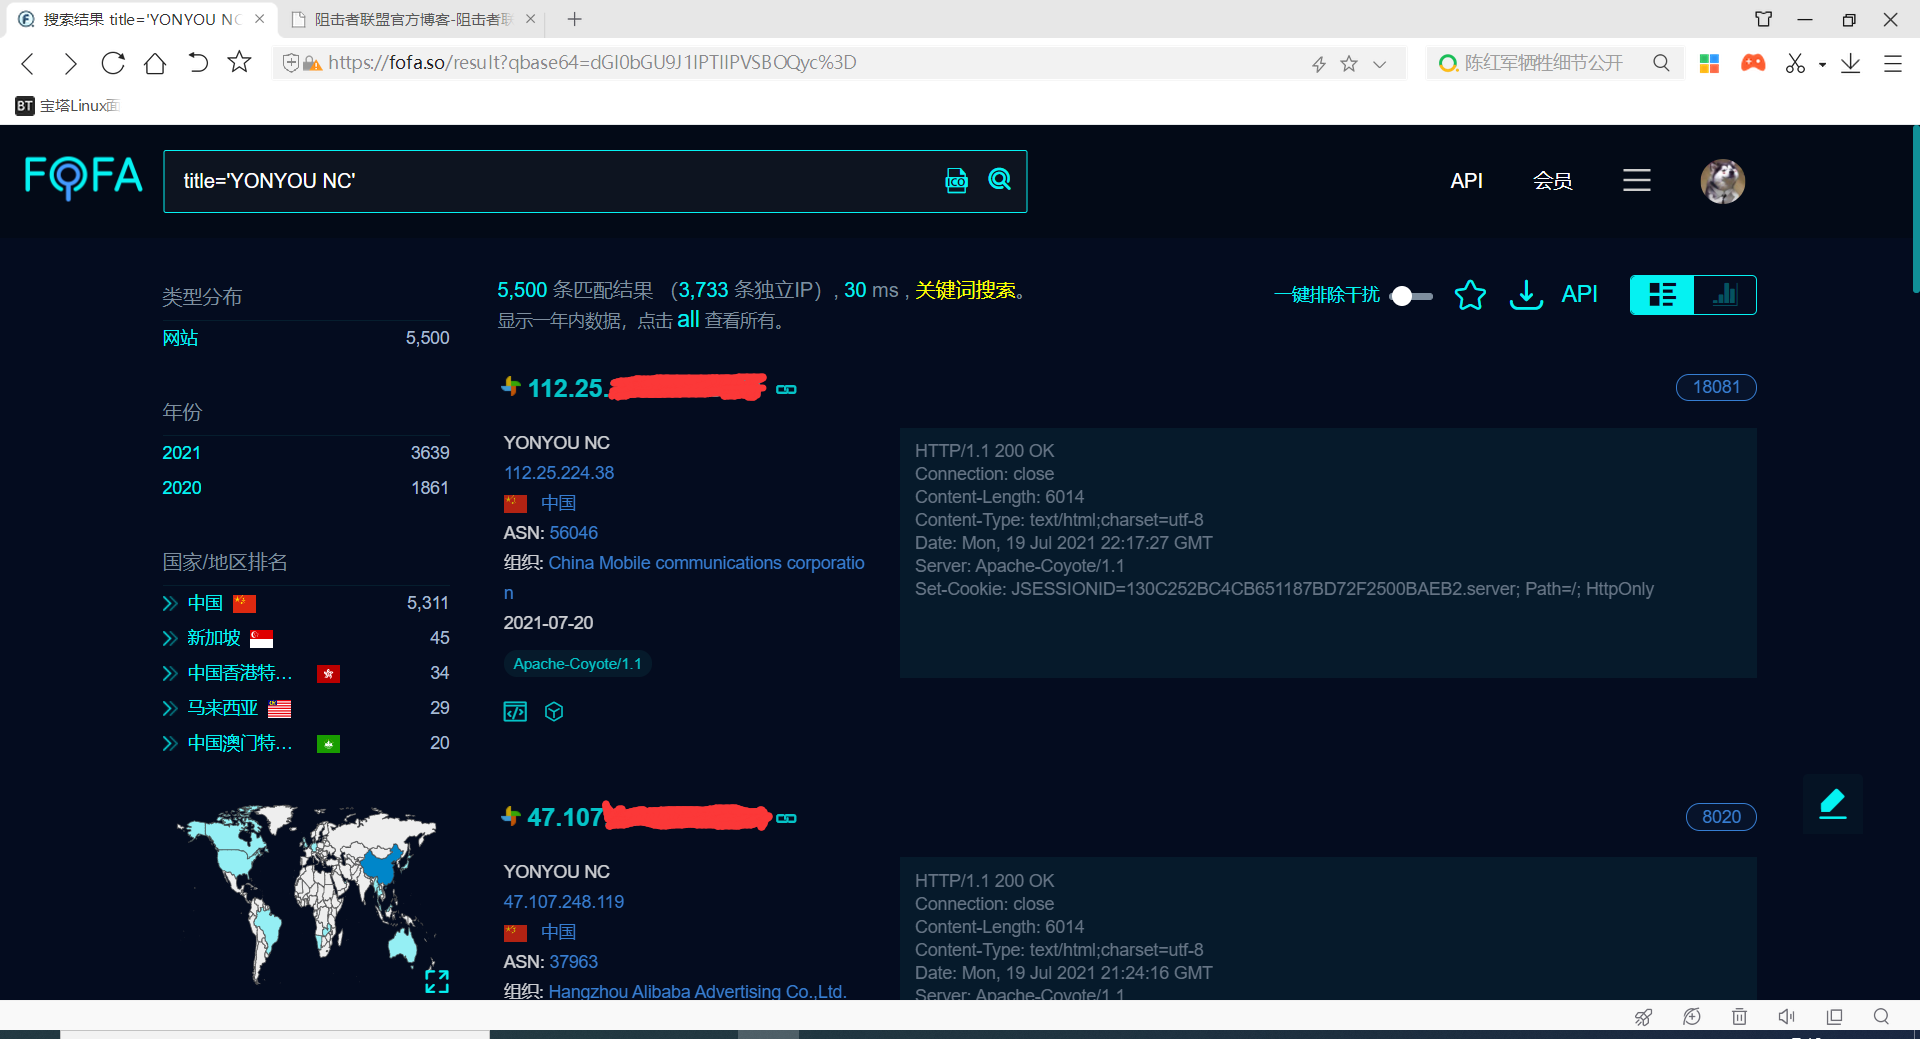The width and height of the screenshot is (1920, 1039).
Task: Go back to previous page
Action: coord(28,63)
